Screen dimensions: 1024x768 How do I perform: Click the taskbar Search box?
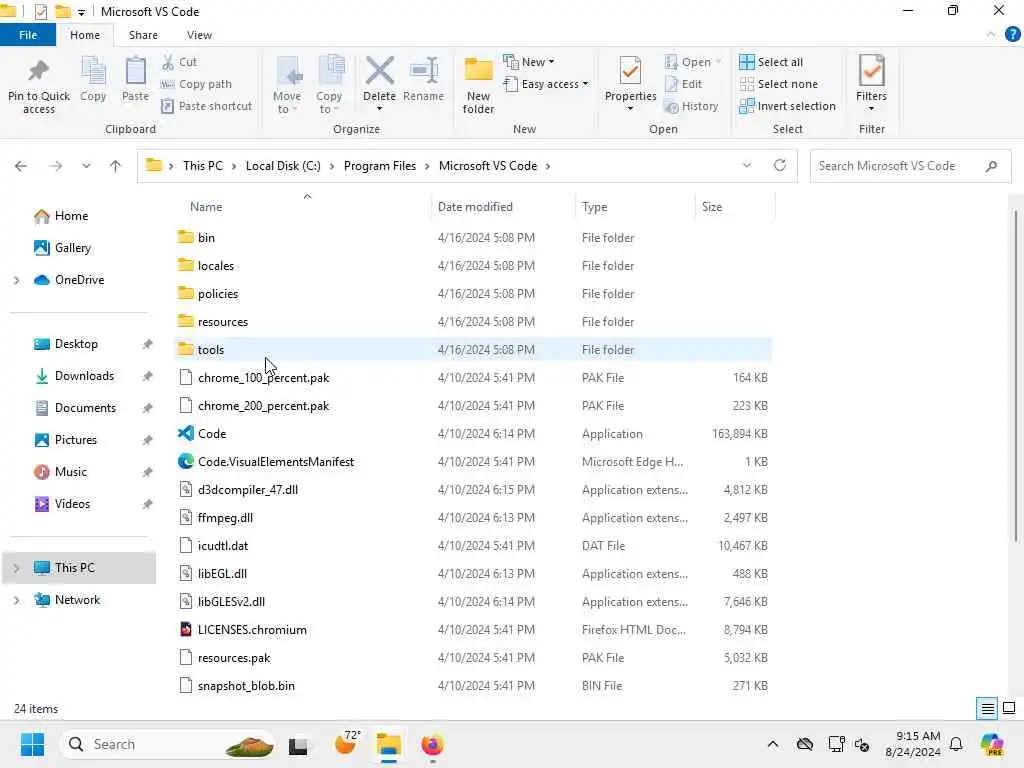coord(168,744)
